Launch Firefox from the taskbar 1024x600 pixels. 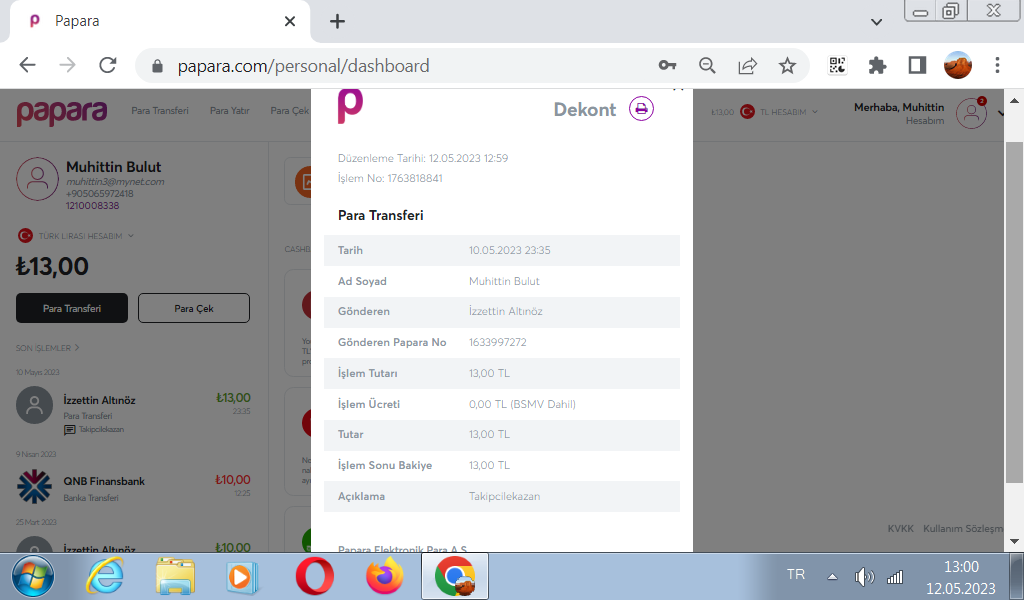(x=385, y=576)
